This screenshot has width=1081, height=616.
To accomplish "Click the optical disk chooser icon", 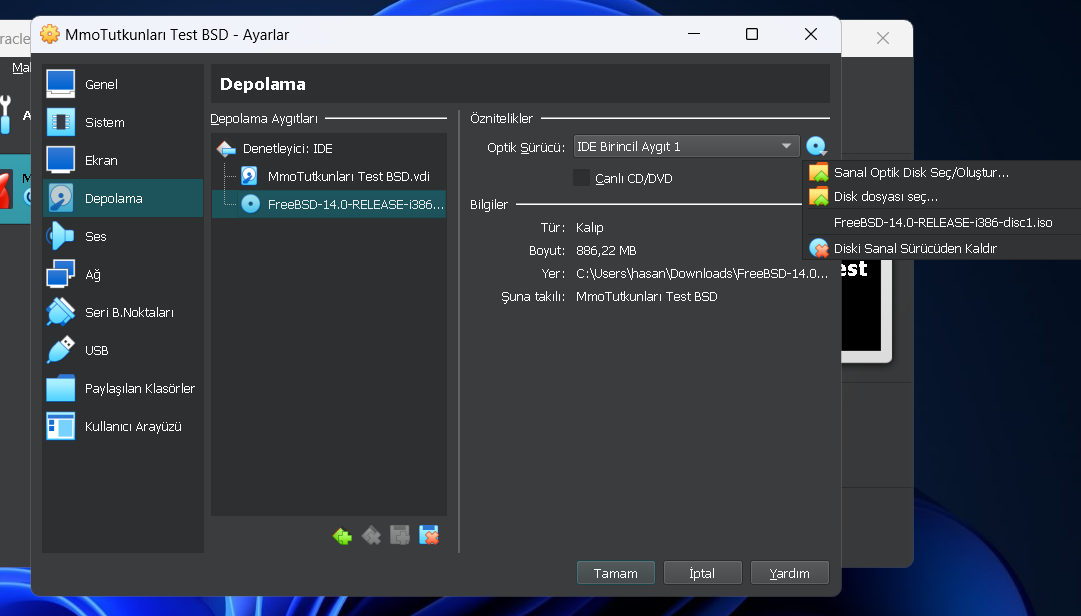I will coord(816,146).
